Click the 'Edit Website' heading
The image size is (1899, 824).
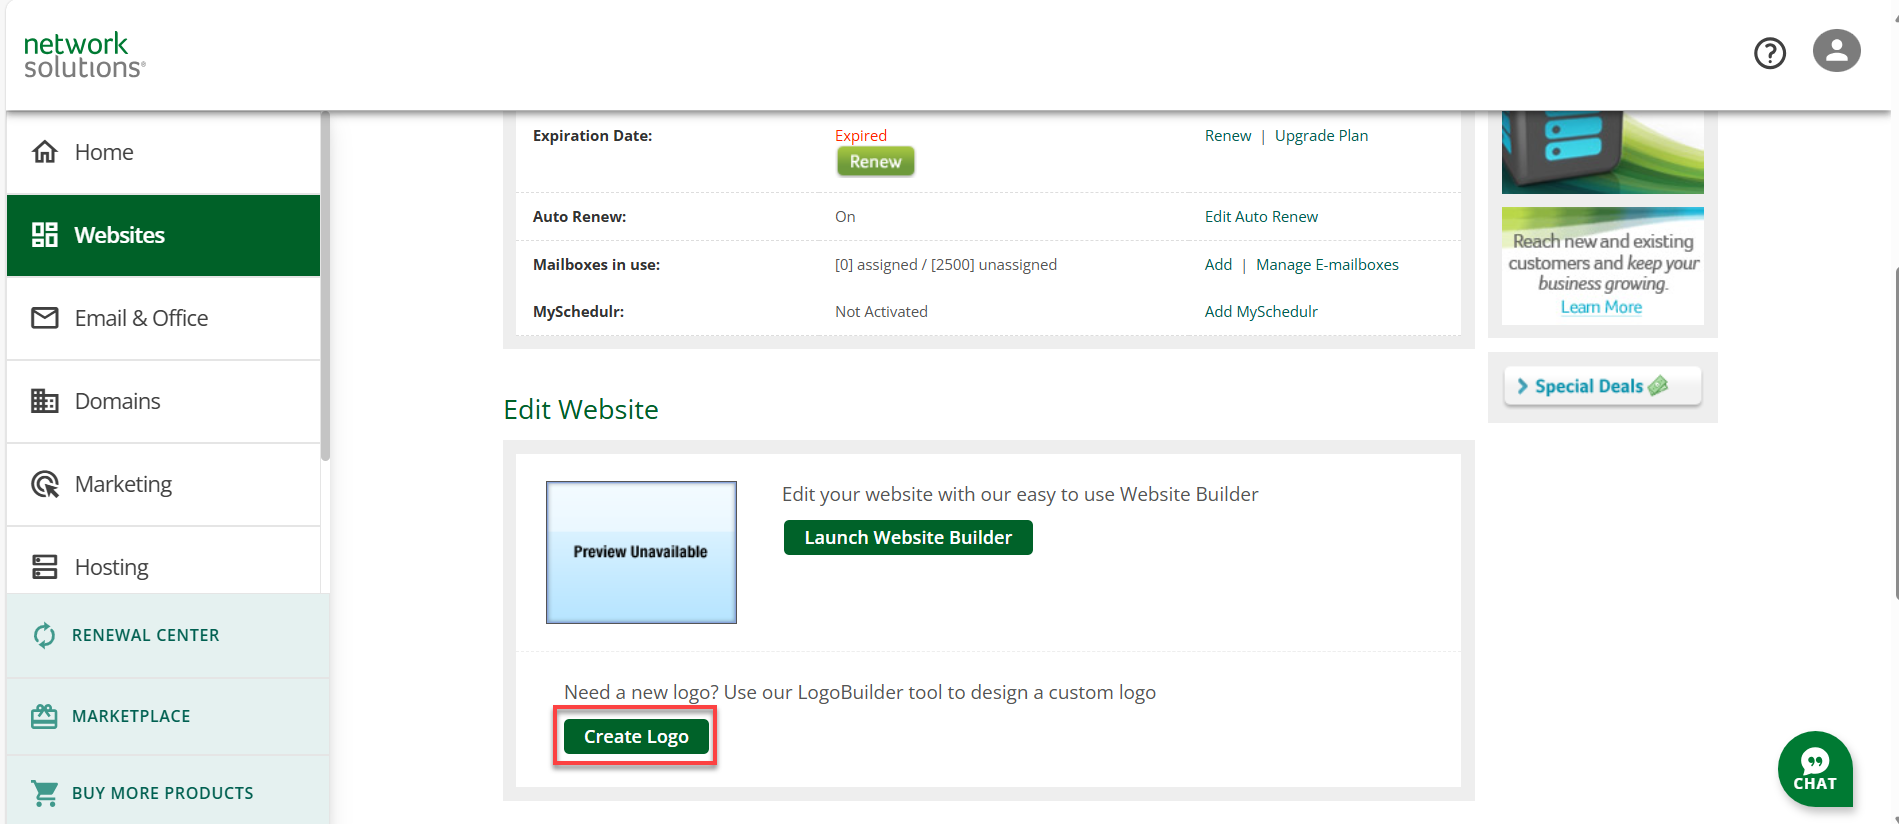(x=581, y=410)
